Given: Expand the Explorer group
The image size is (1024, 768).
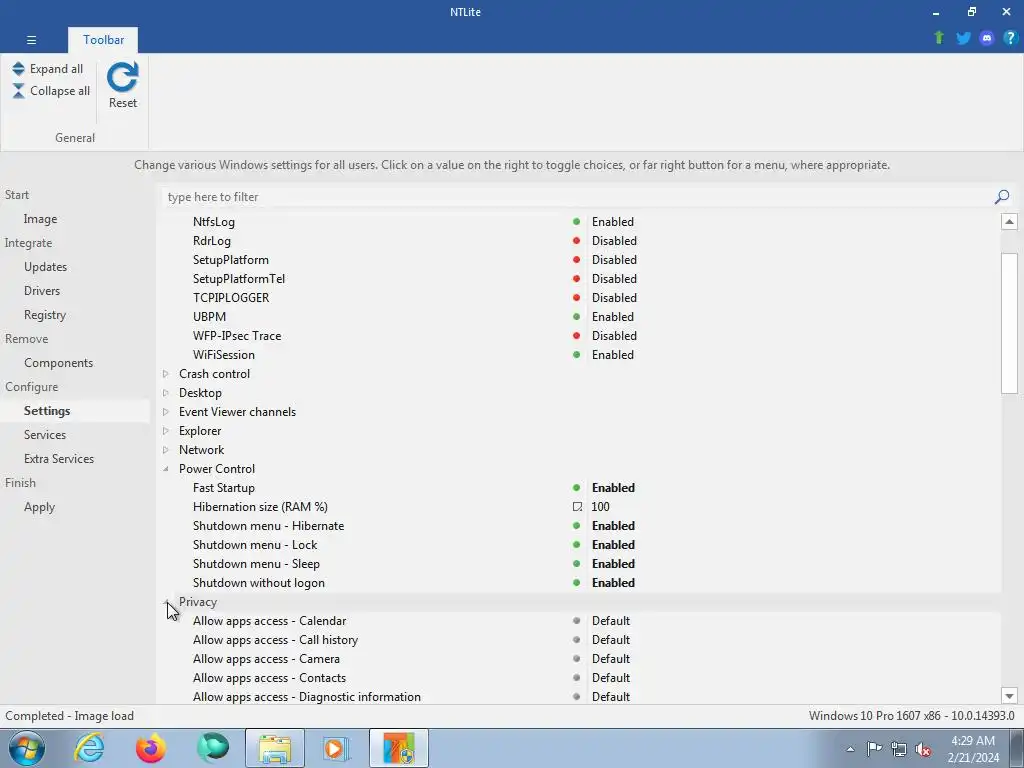Looking at the screenshot, I should pos(166,430).
